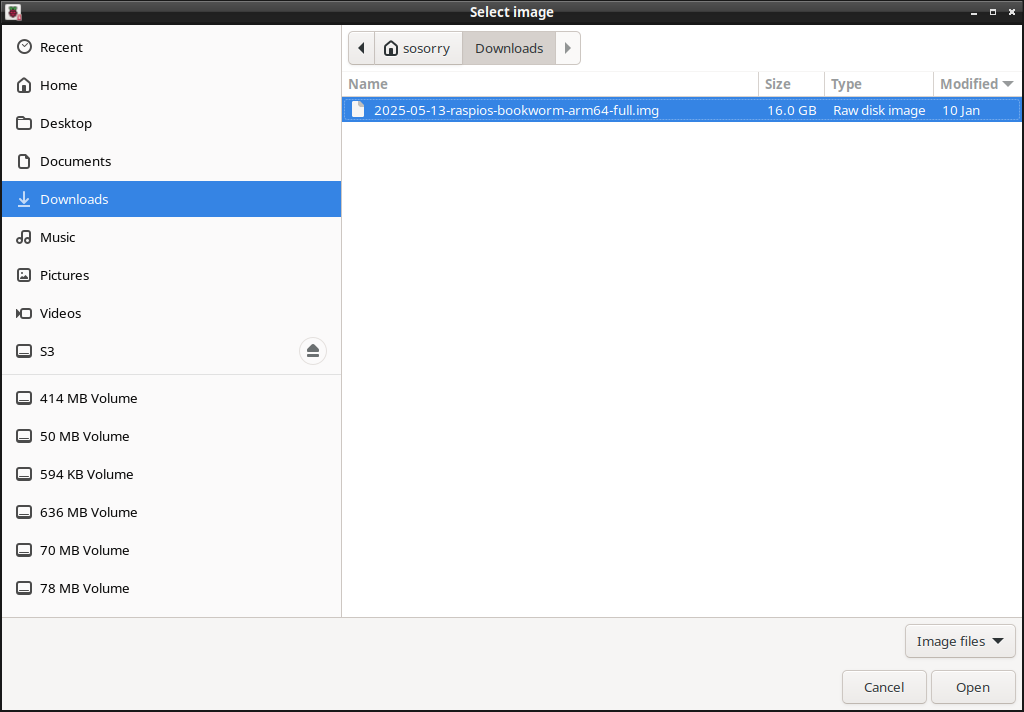
Task: Select the 414 MB Volume entry
Action: tap(171, 398)
